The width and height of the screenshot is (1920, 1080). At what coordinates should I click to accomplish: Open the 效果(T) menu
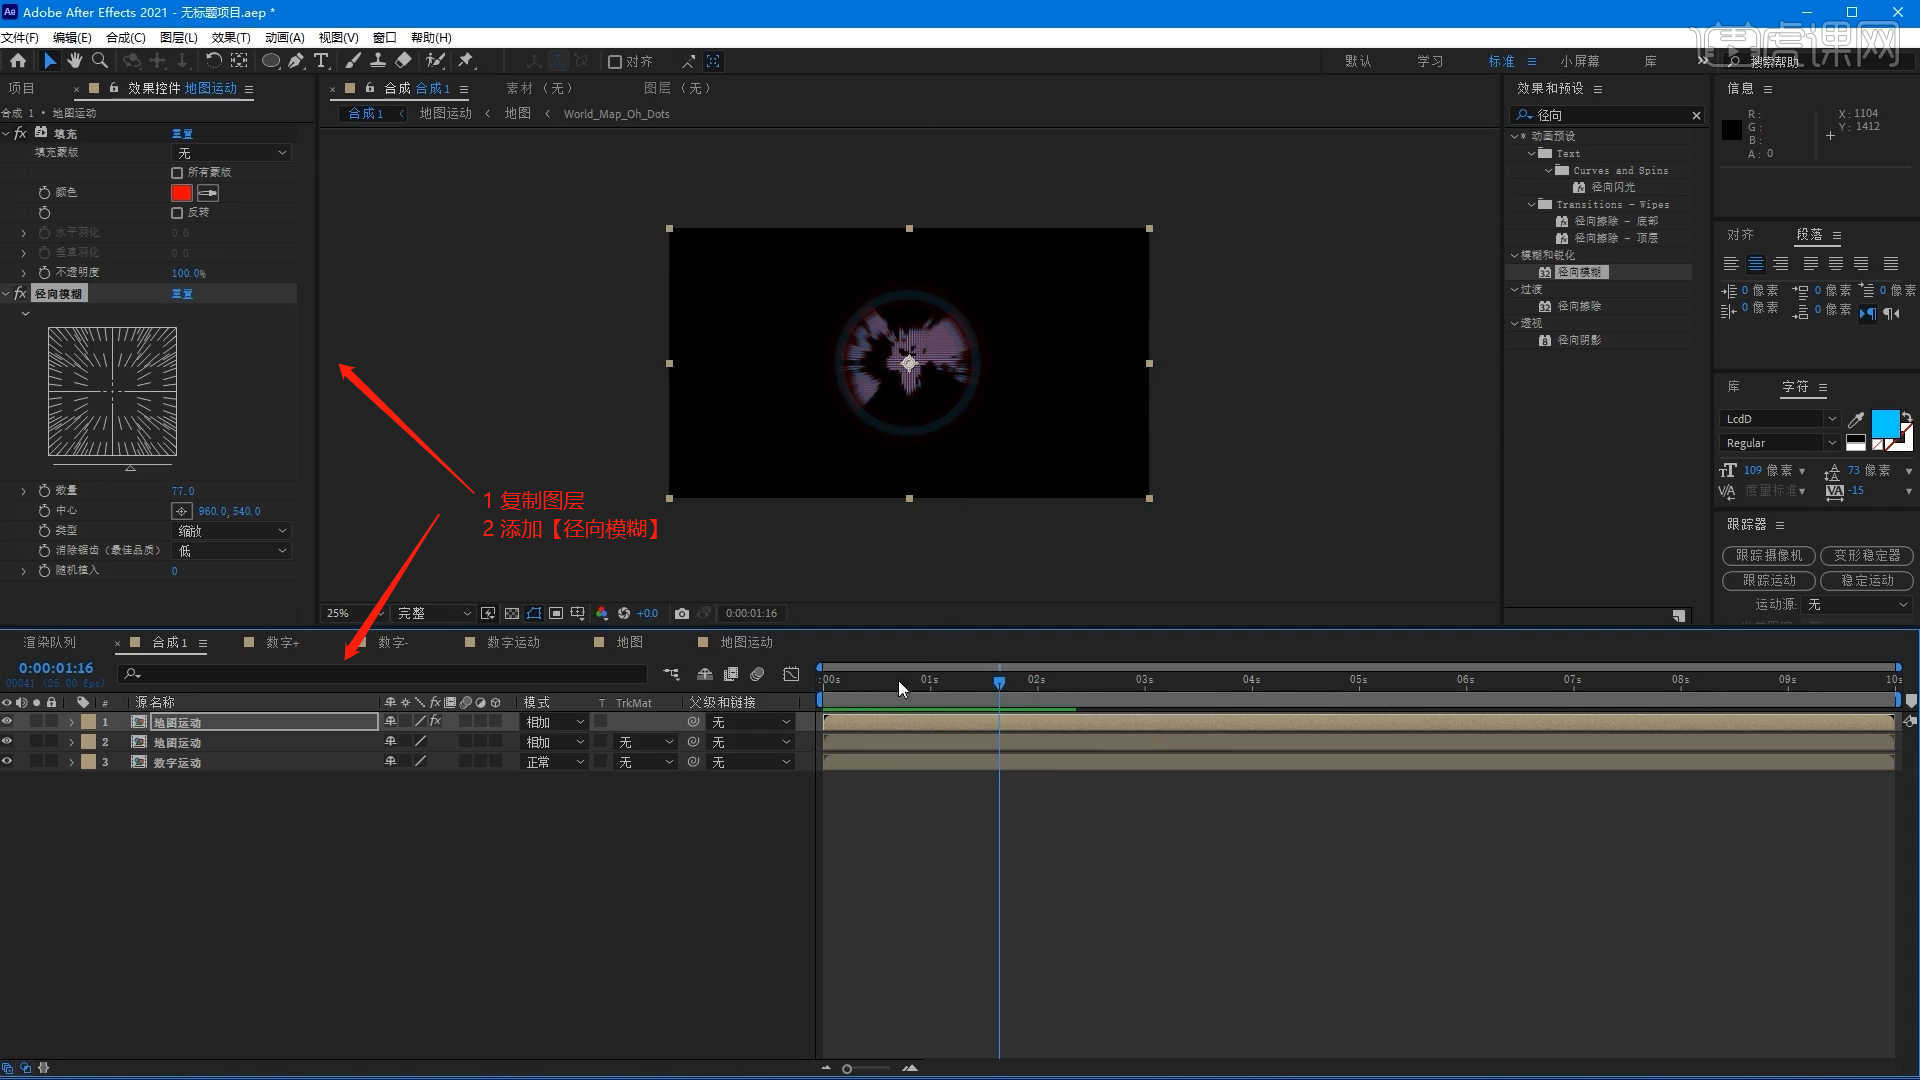pyautogui.click(x=230, y=37)
